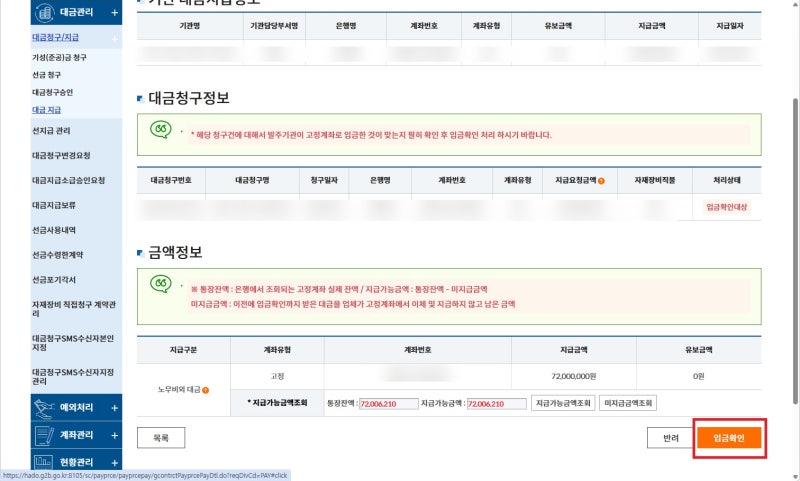Open 선금사용내역 page

54,230
